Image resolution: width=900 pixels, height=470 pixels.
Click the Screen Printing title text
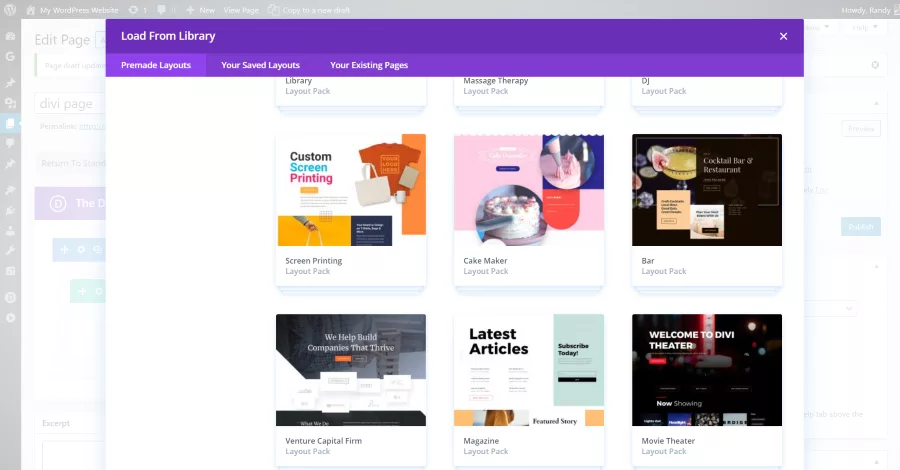[313, 261]
